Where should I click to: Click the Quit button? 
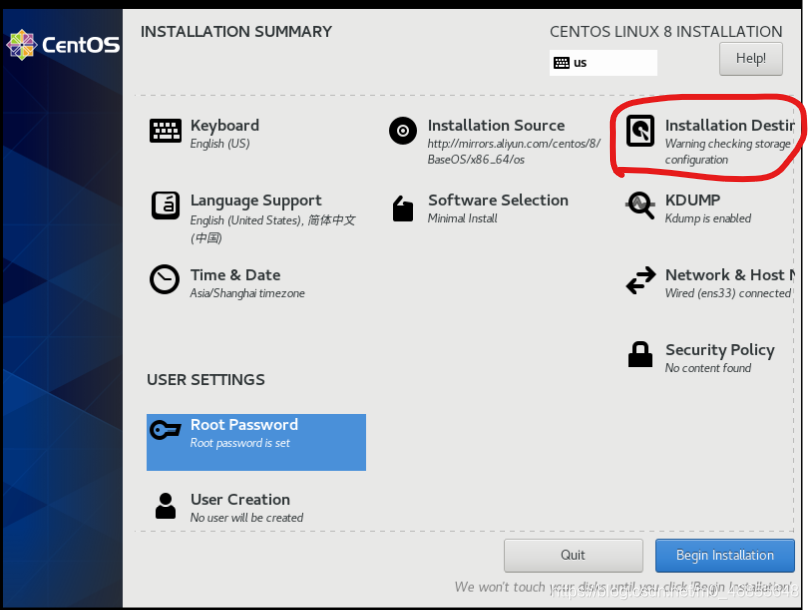point(573,555)
